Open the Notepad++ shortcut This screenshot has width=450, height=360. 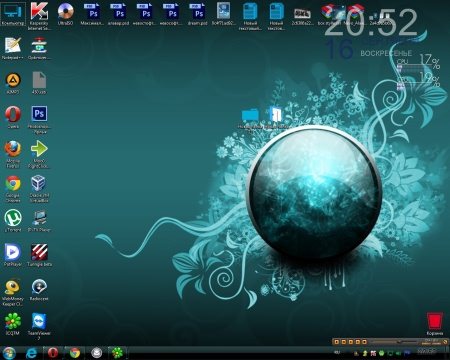point(13,48)
